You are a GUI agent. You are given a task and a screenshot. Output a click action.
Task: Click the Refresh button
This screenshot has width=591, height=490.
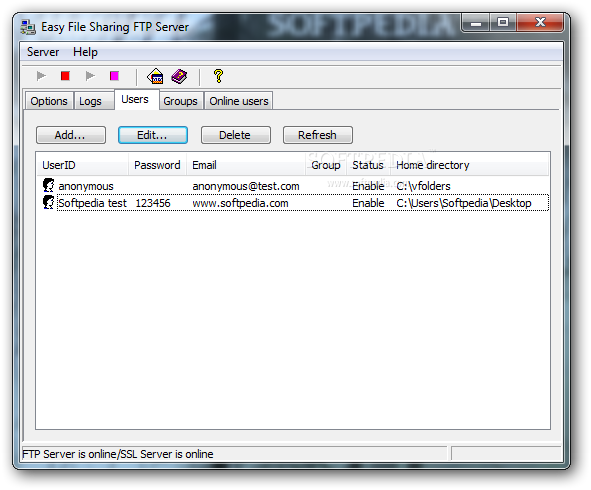(318, 135)
